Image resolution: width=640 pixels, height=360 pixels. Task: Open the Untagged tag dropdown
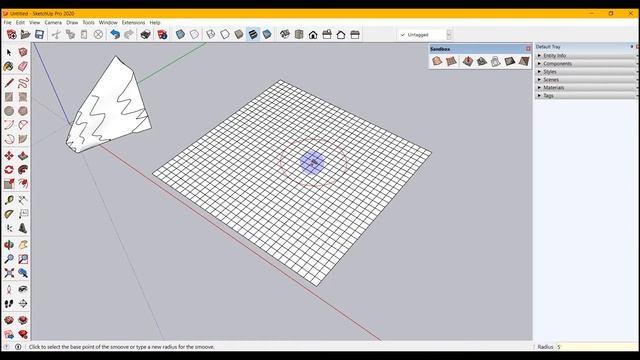click(x=449, y=35)
